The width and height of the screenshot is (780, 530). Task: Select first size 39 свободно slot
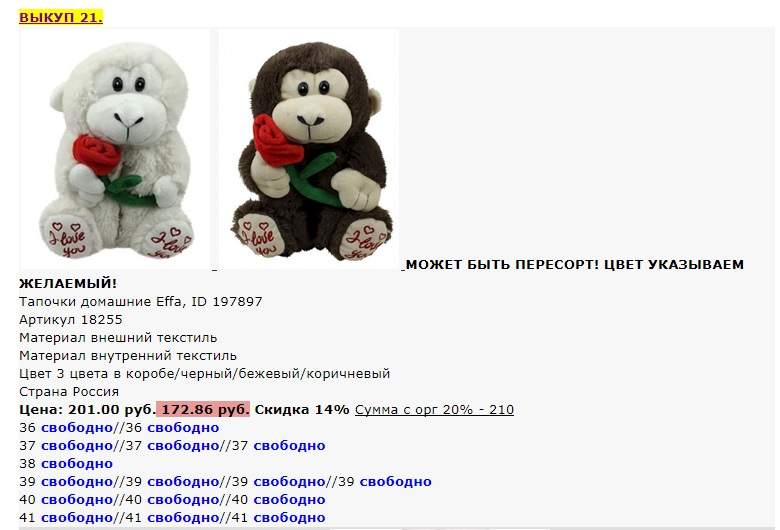pyautogui.click(x=77, y=482)
